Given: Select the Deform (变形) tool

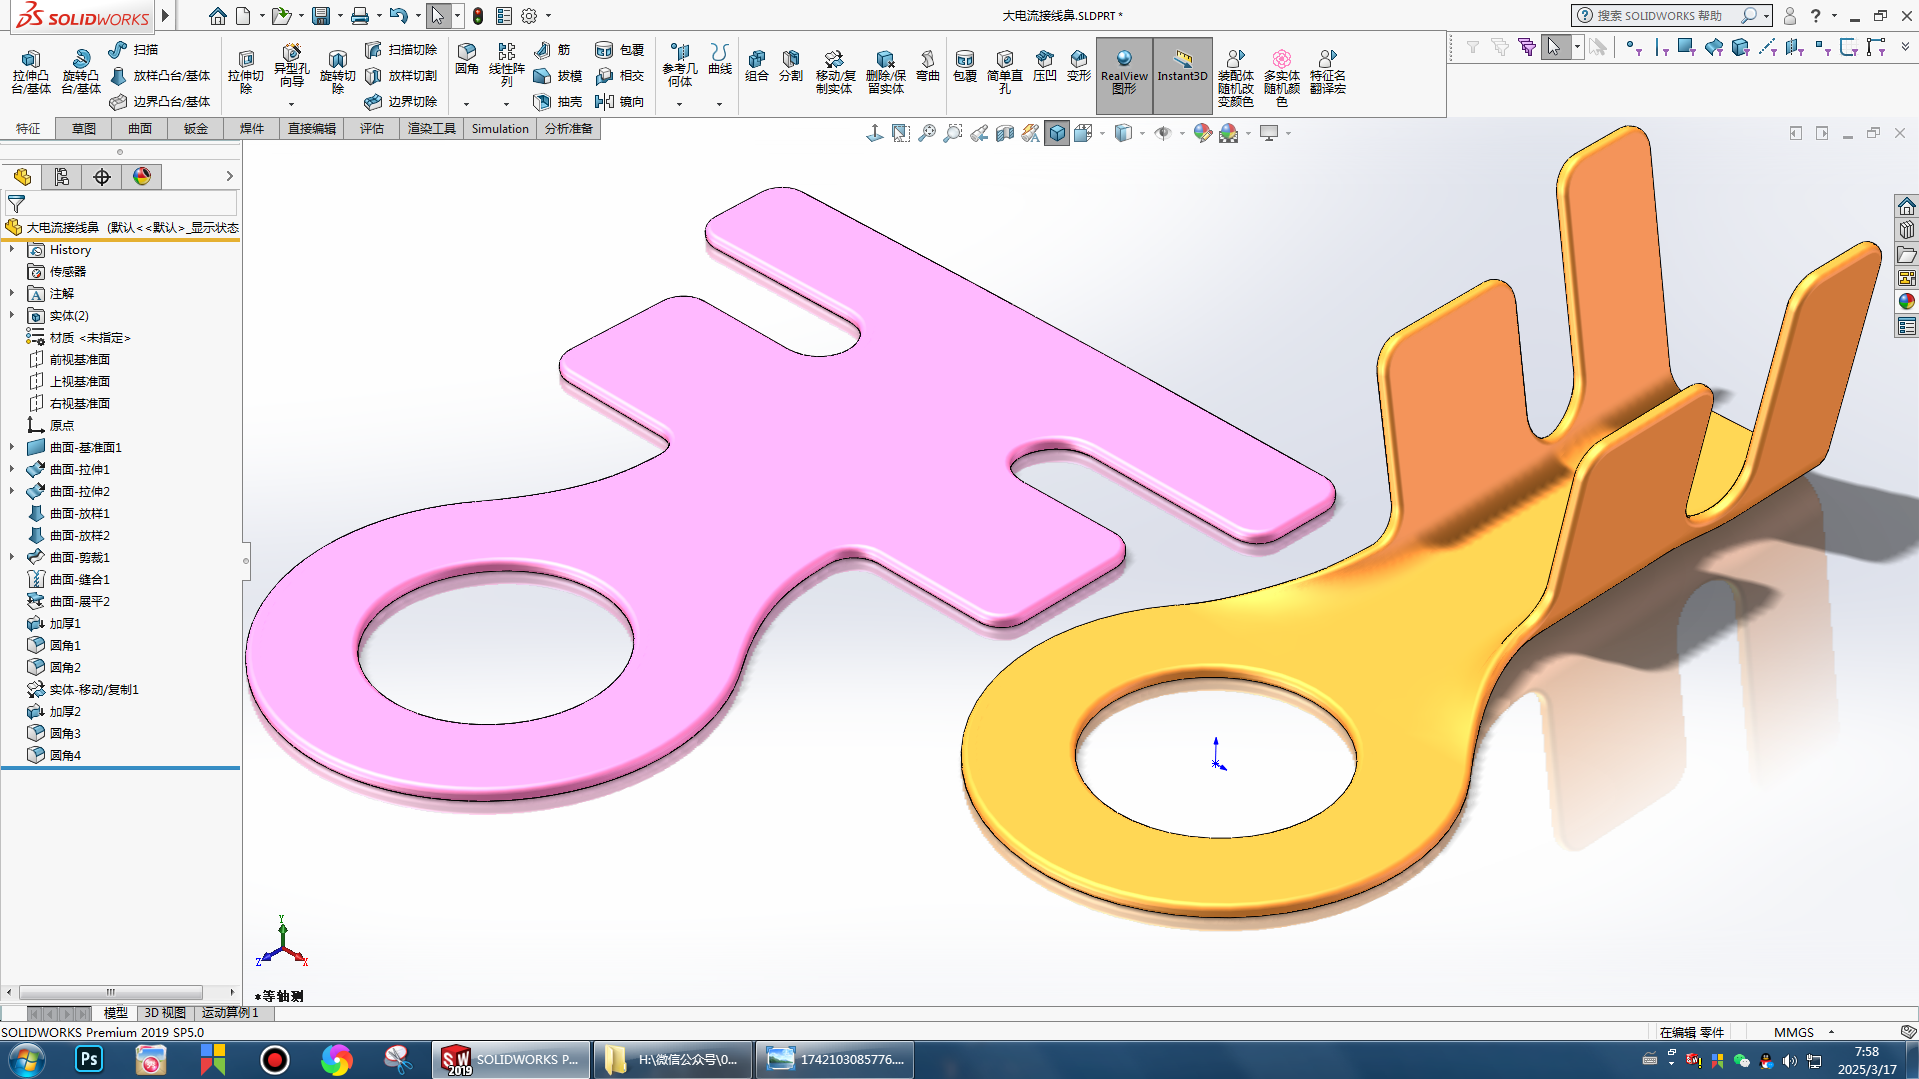Looking at the screenshot, I should [x=1078, y=65].
